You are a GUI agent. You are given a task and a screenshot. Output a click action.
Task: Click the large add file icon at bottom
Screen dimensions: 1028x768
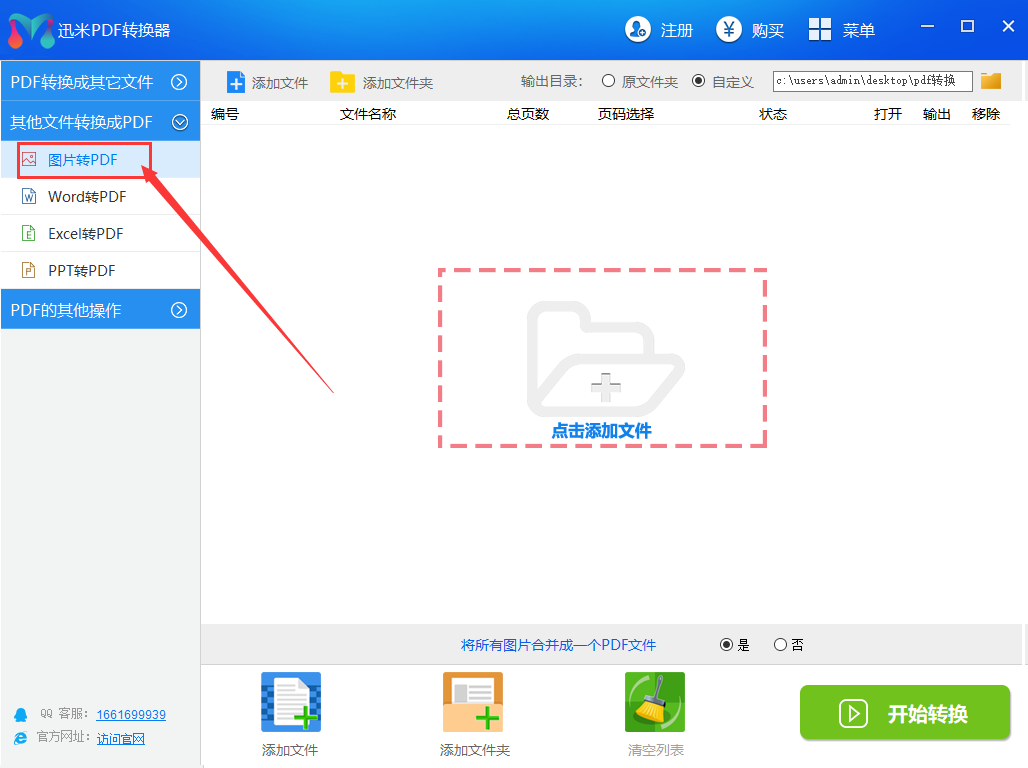[x=290, y=703]
